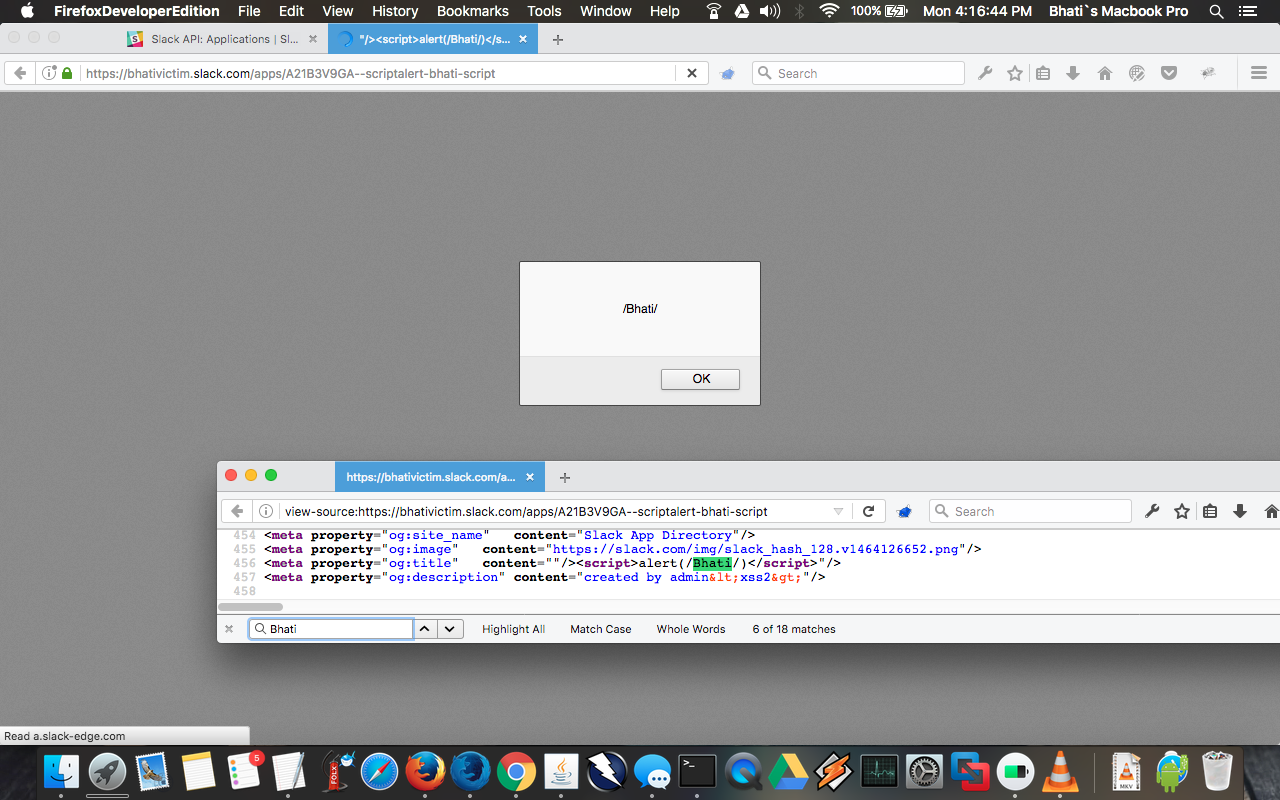Click the Google Drive icon in menu bar

click(741, 11)
